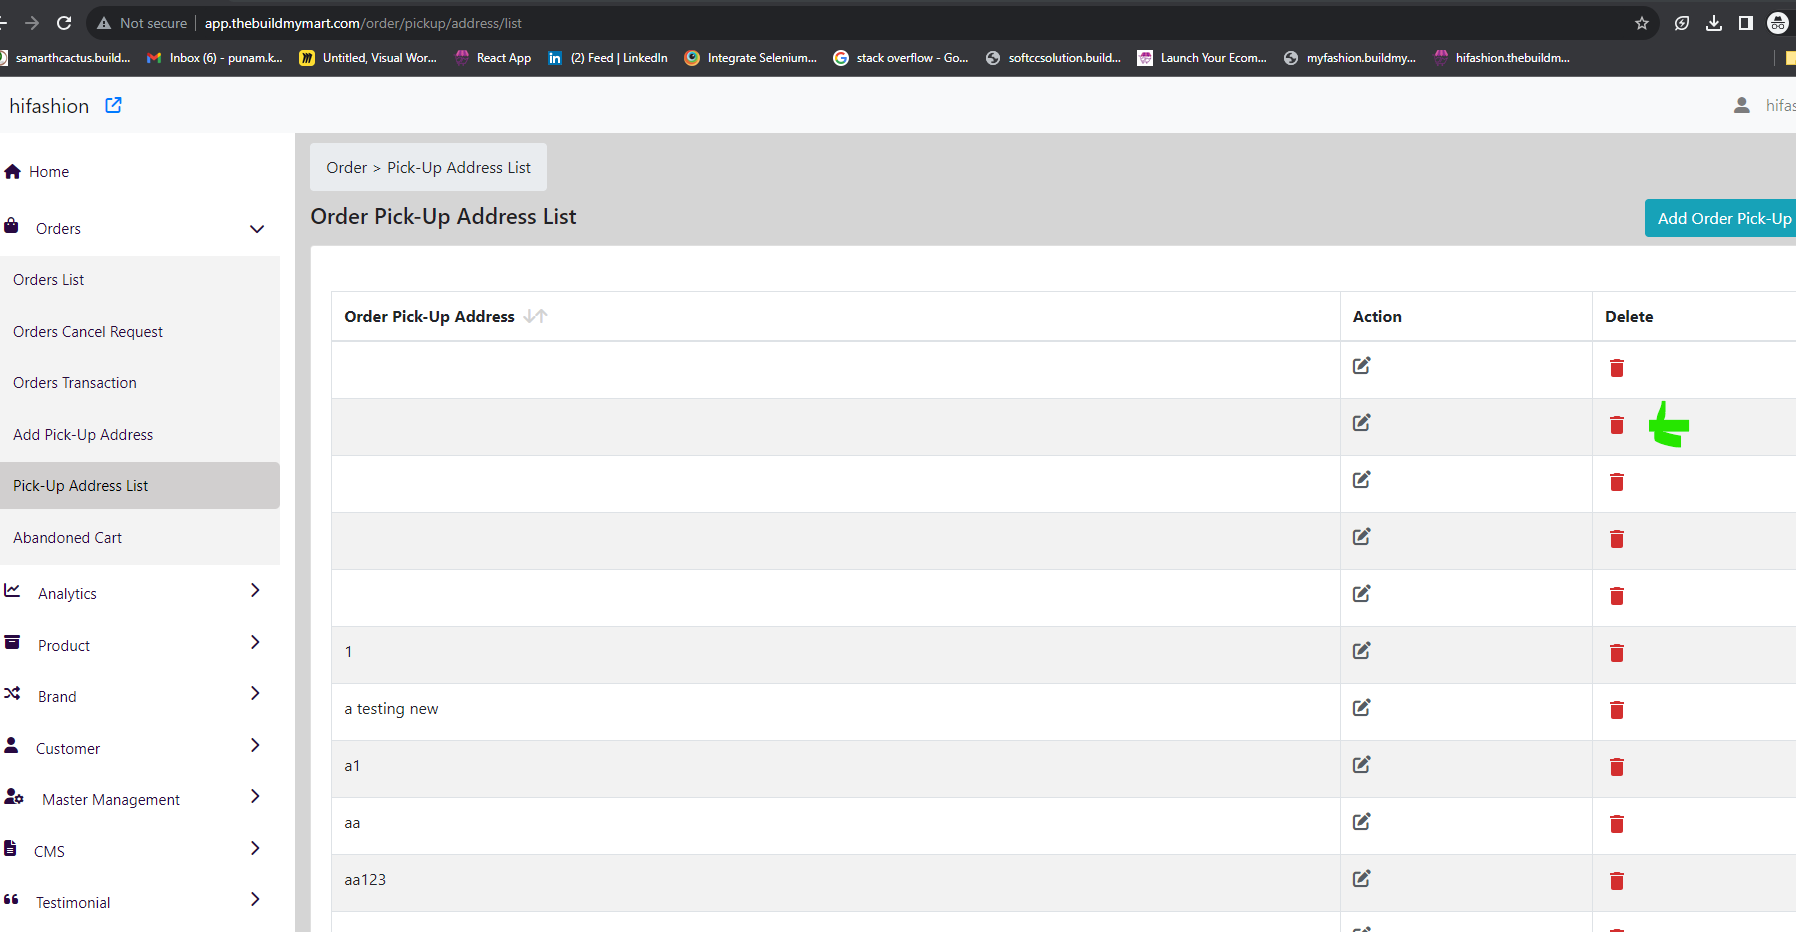
Task: Open Incognito profile icon in browser
Action: click(x=1778, y=23)
